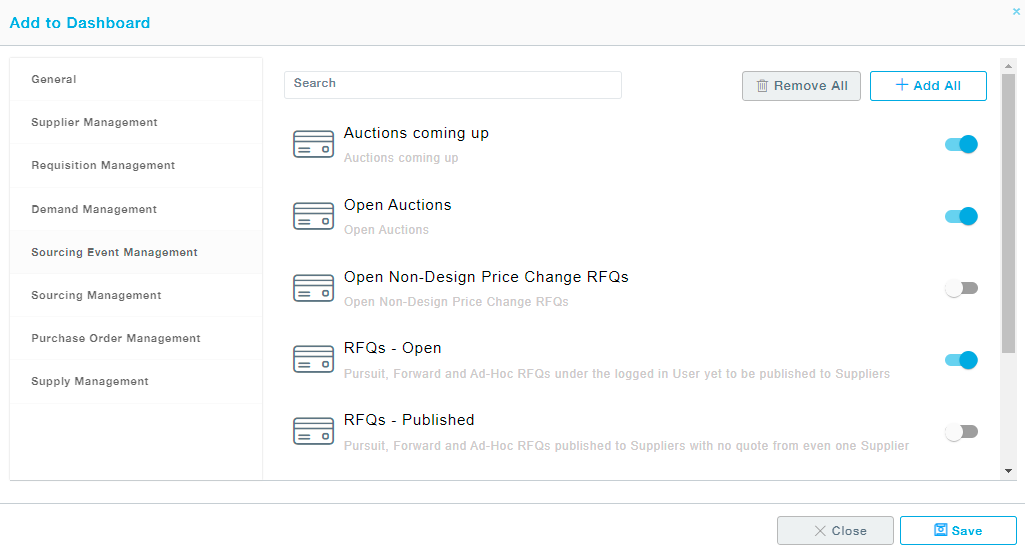Disable the Auctions coming up toggle
This screenshot has height=552, width=1025.
(961, 145)
